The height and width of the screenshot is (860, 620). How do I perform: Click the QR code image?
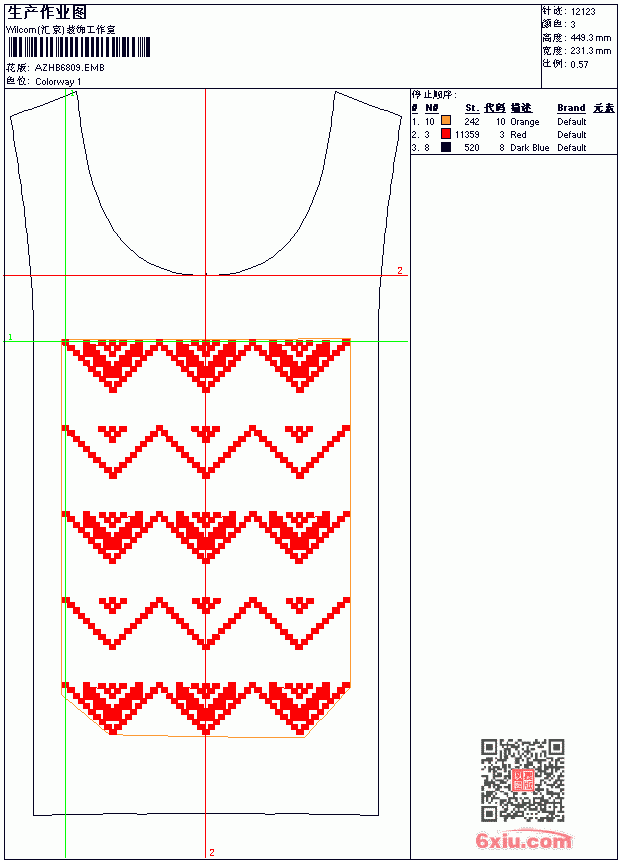tap(523, 779)
